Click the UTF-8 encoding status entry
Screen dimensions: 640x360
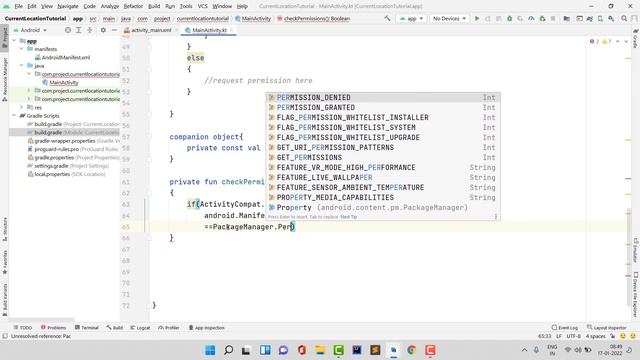(573, 336)
